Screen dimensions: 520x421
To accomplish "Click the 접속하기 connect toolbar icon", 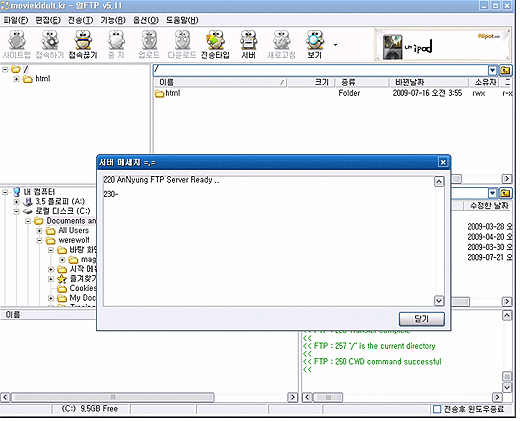I will pos(50,44).
